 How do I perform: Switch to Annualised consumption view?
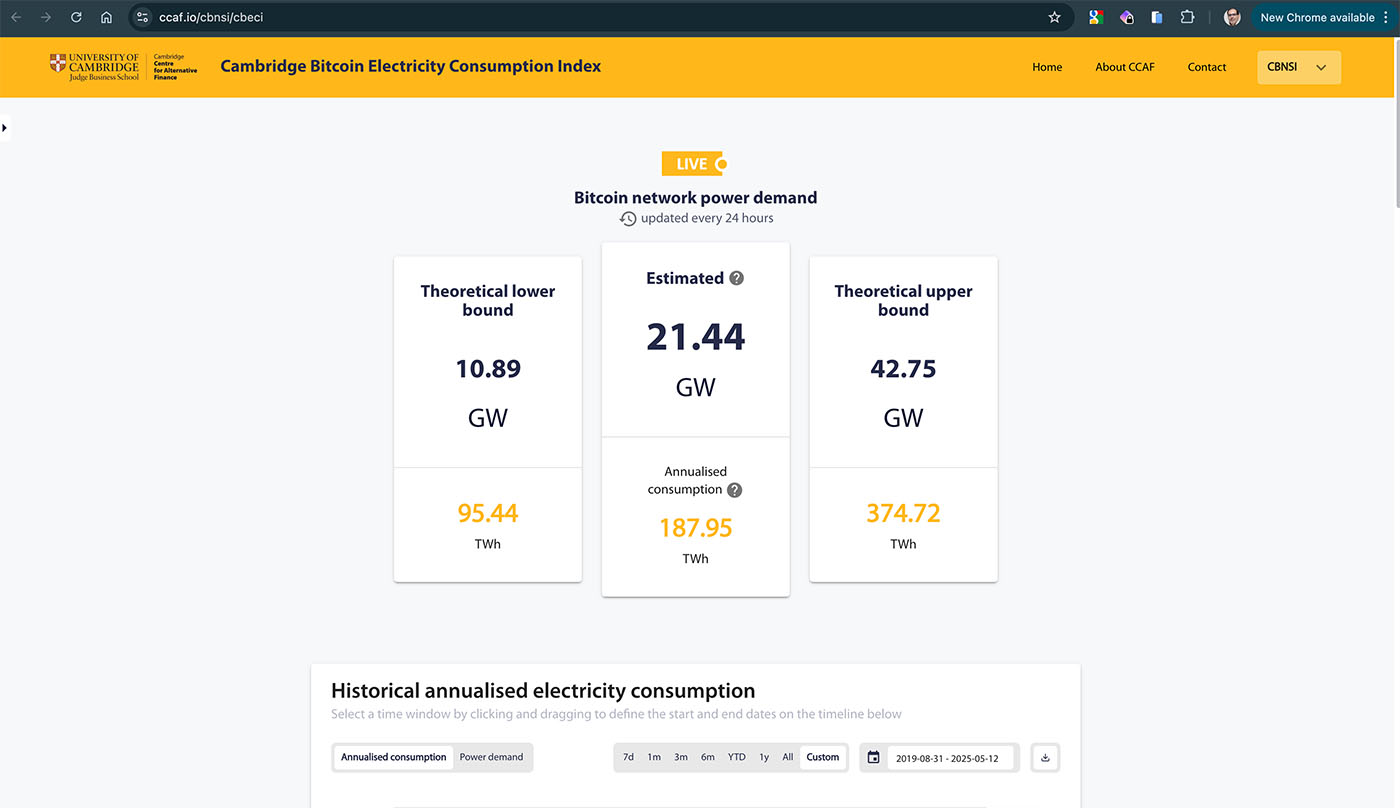tap(393, 757)
